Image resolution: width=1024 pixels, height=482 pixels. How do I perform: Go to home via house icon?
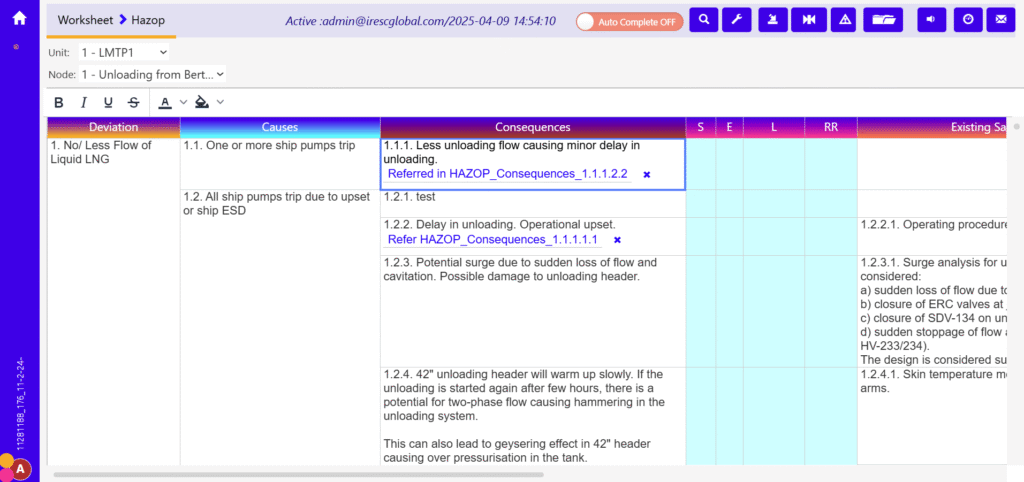19,17
